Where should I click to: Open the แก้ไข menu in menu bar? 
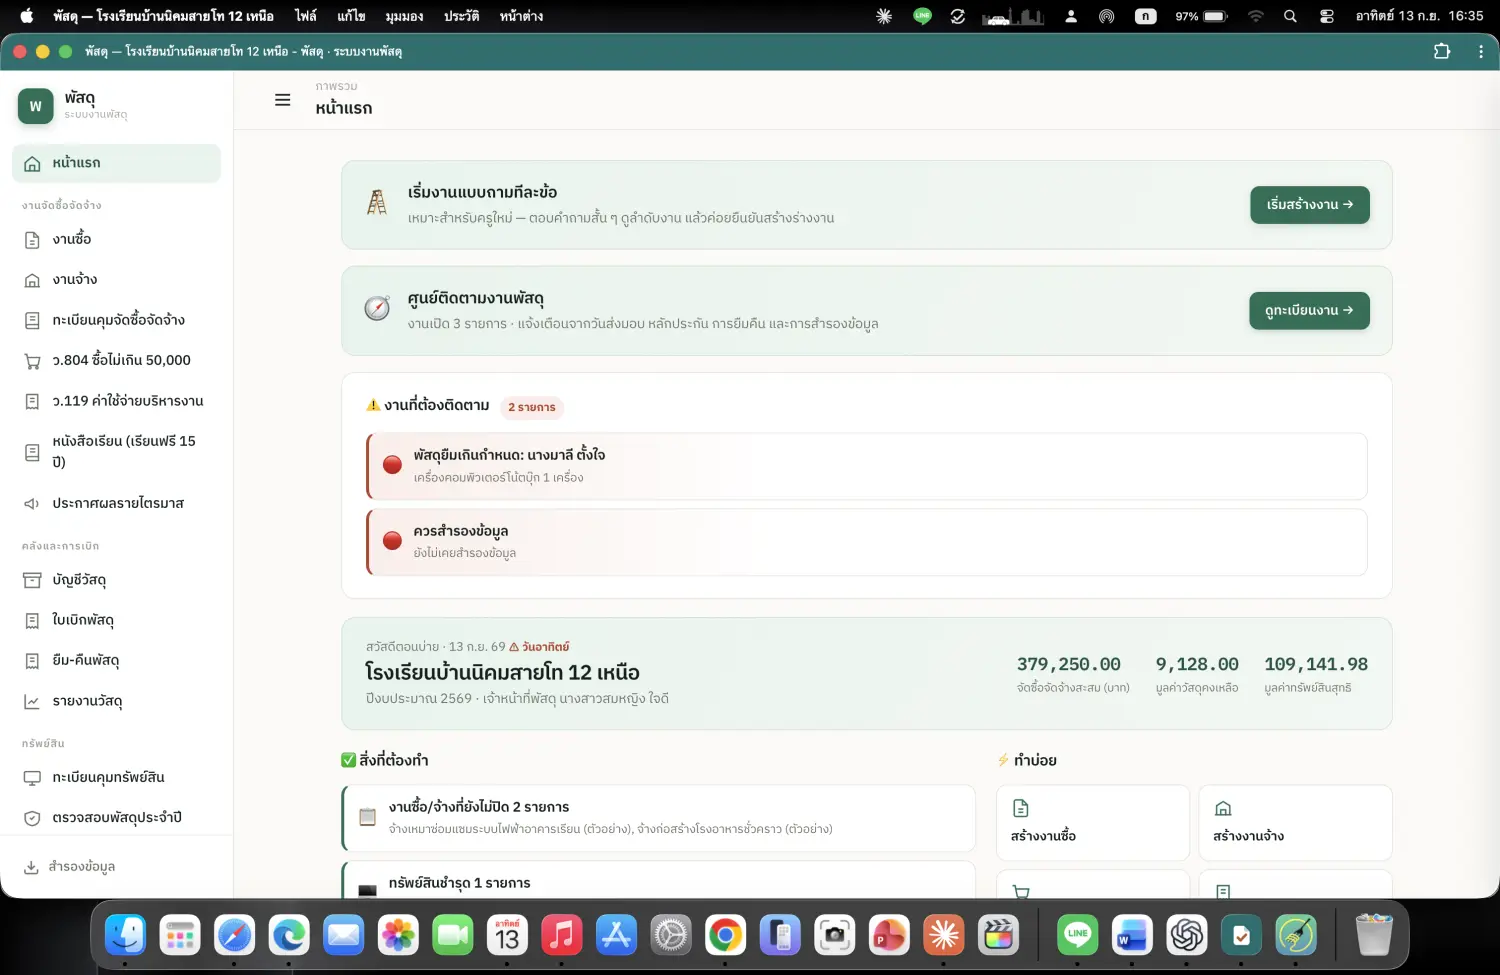coord(351,16)
